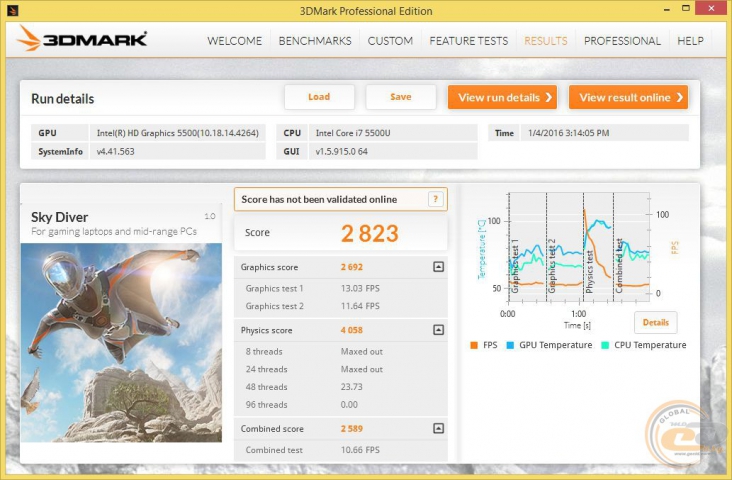732x480 pixels.
Task: Collapse the Graphics score section
Action: click(438, 267)
